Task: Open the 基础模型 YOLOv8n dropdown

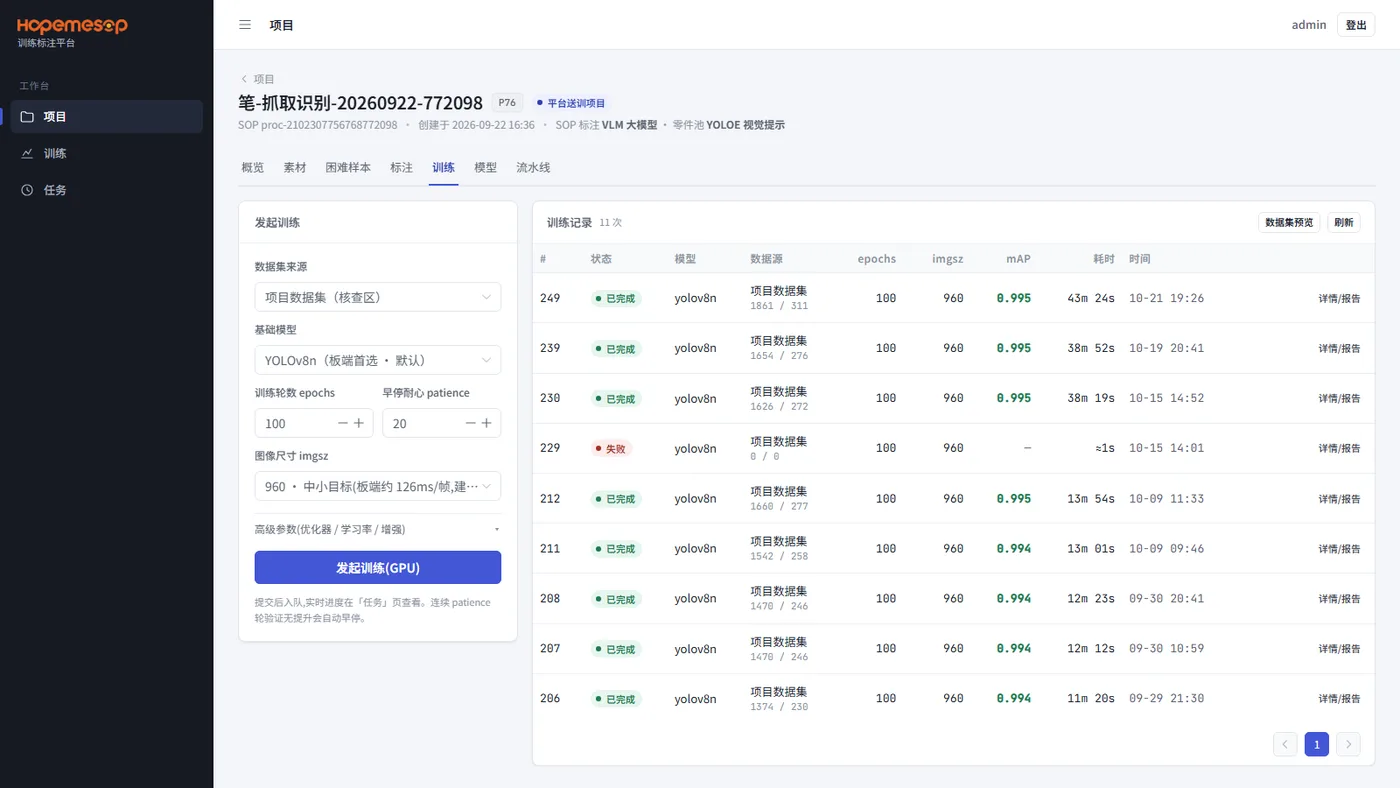Action: [x=378, y=360]
